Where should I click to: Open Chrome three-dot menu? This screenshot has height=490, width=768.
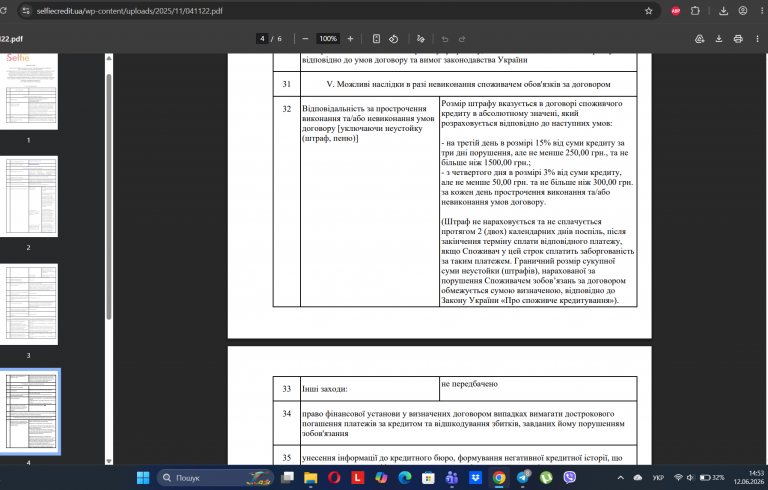pyautogui.click(x=762, y=11)
